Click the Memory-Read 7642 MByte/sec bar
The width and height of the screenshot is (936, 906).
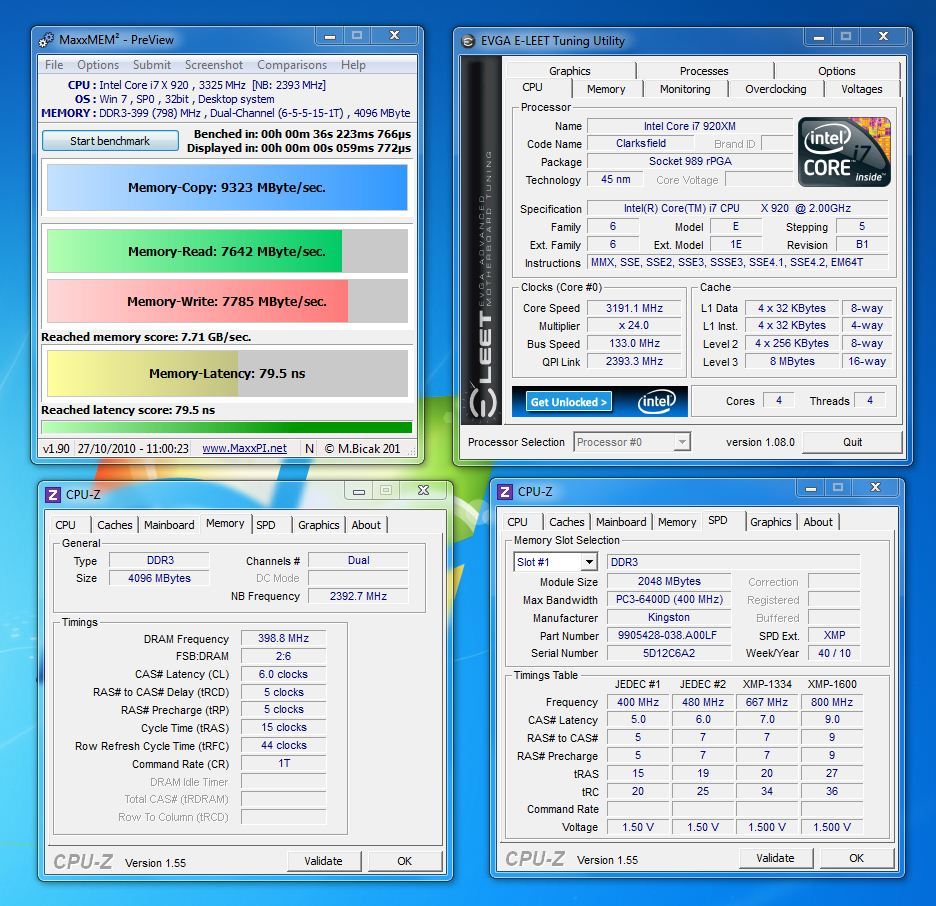click(227, 251)
